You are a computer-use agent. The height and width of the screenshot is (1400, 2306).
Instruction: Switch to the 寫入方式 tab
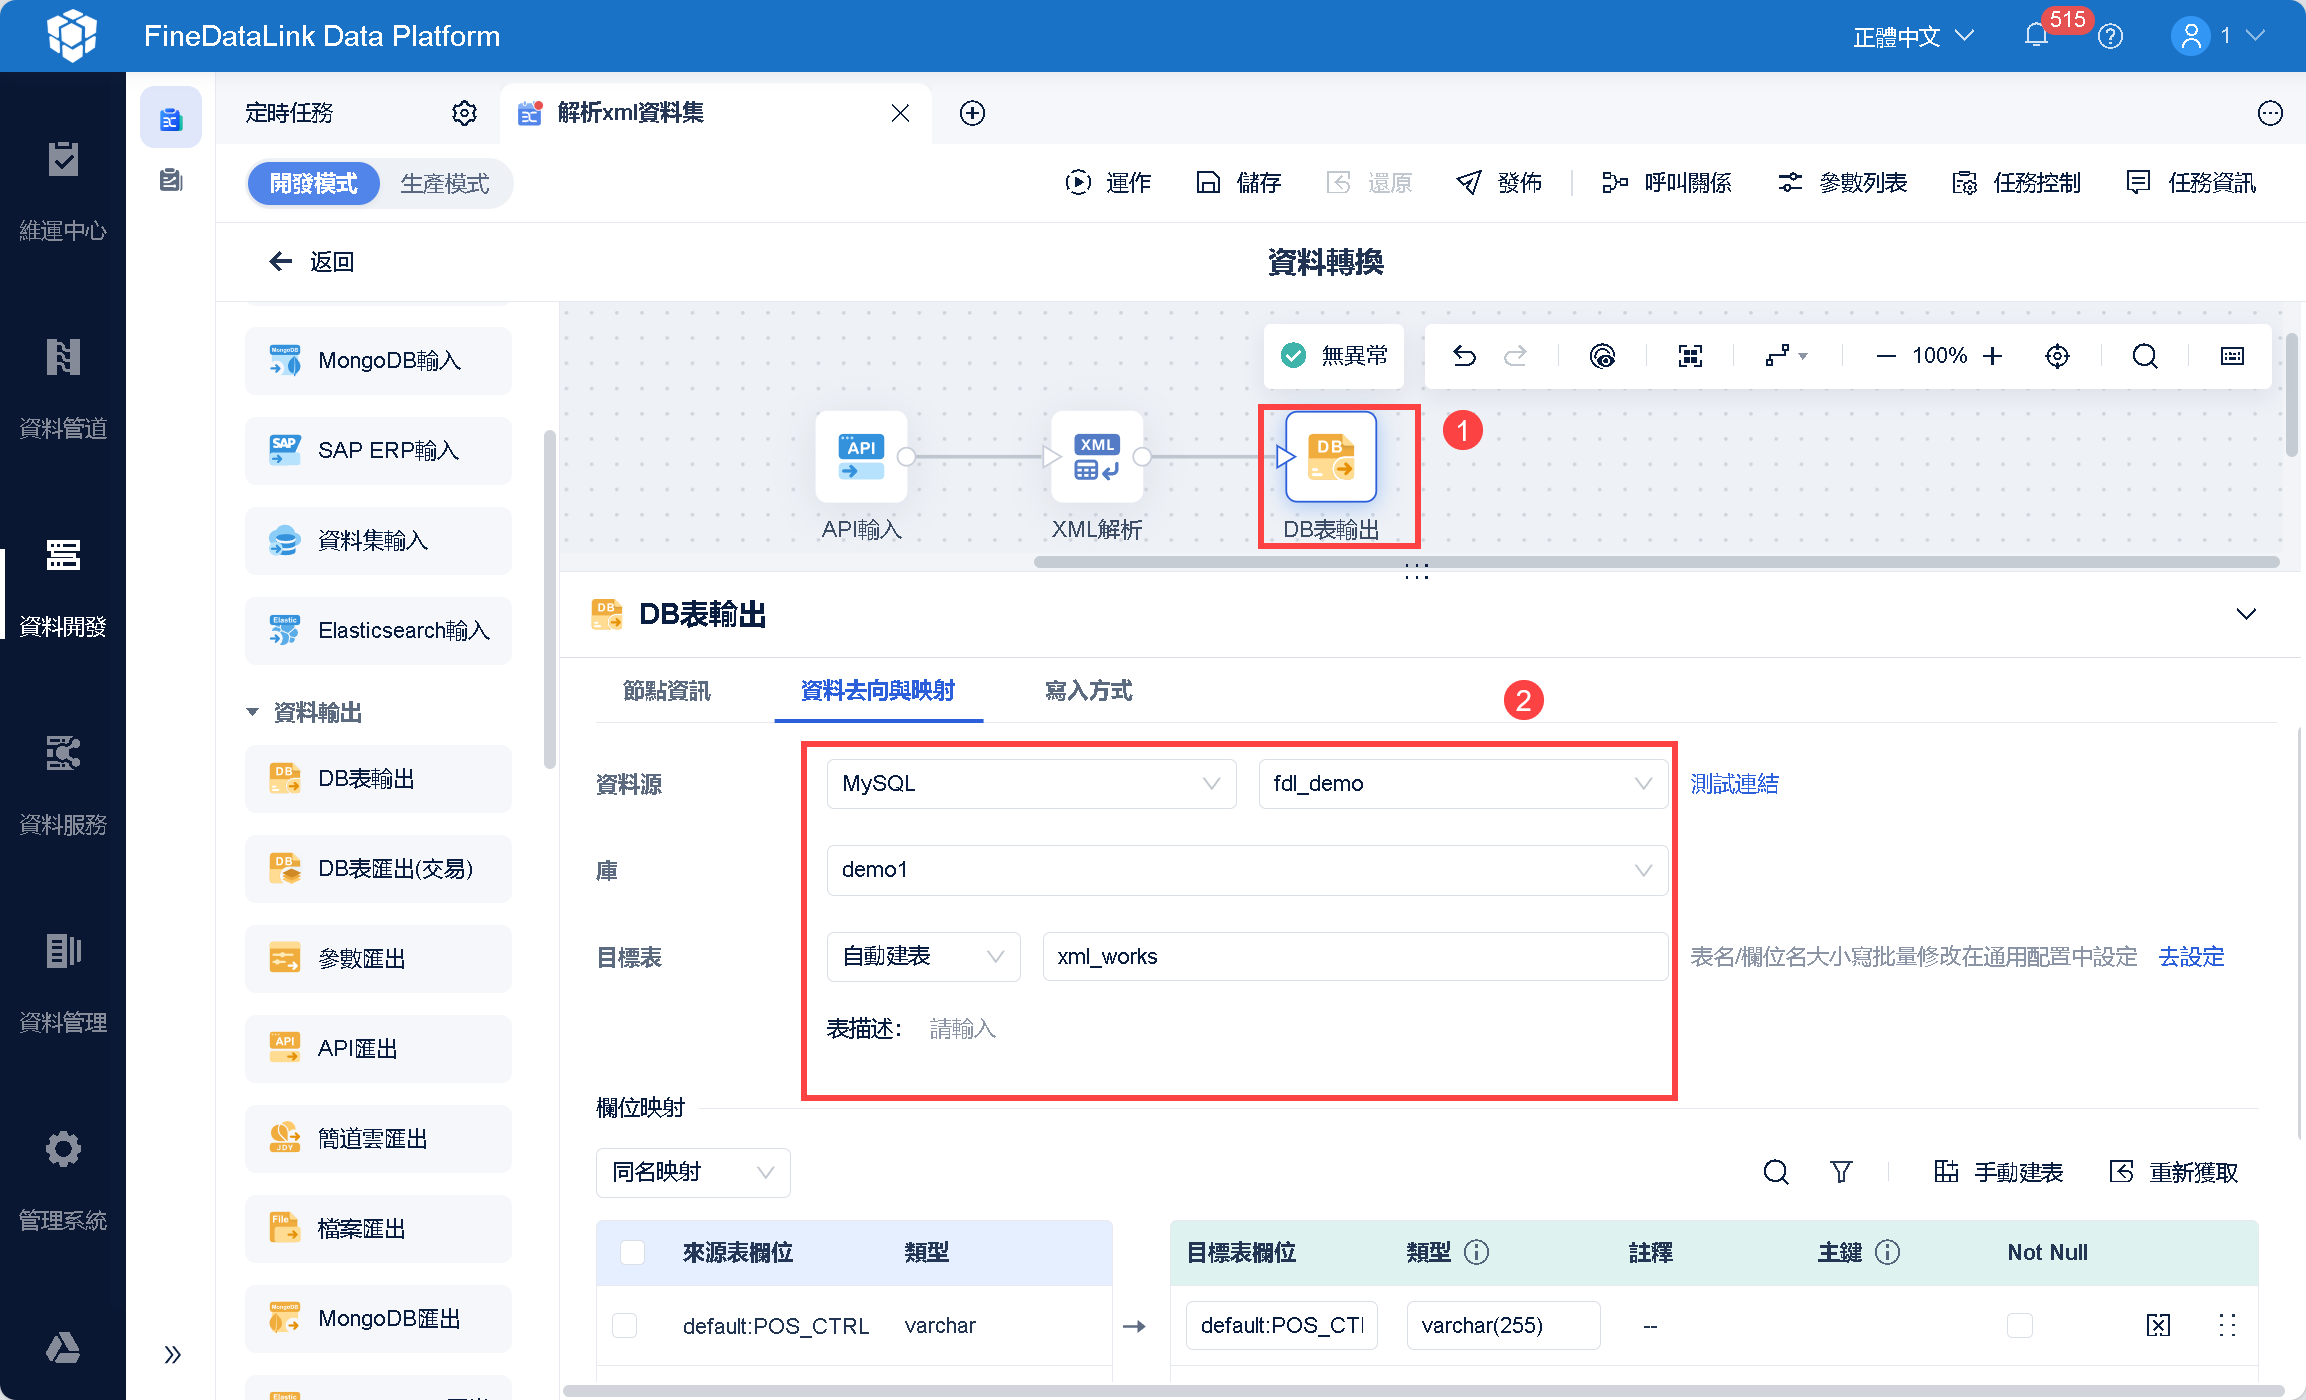pos(1088,691)
